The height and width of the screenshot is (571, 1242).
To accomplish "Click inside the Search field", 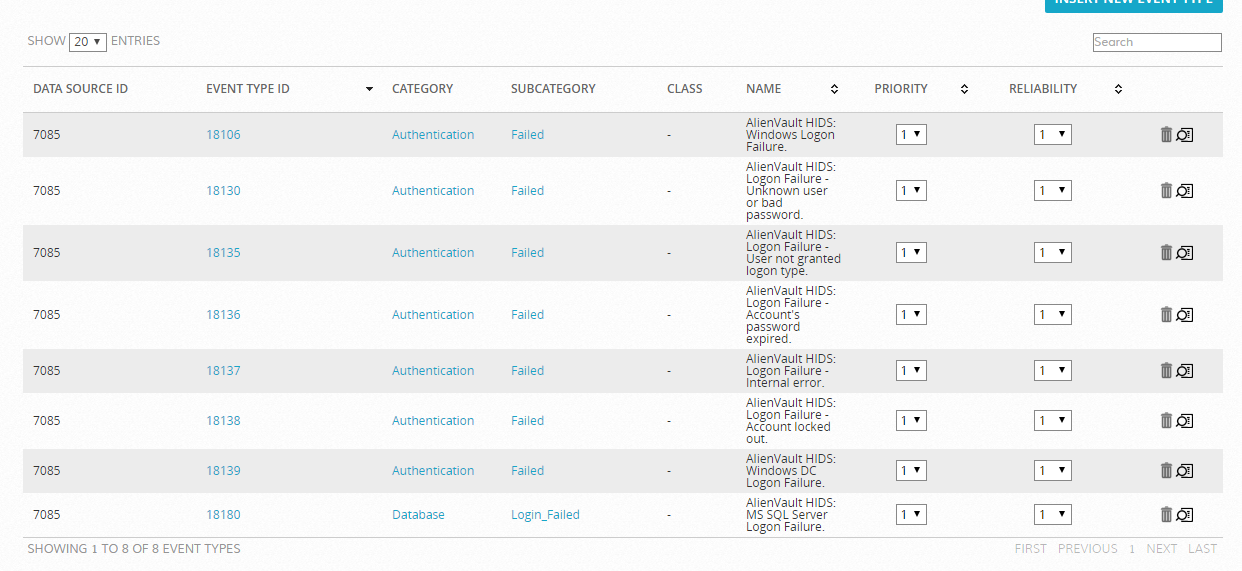I will click(x=1157, y=42).
